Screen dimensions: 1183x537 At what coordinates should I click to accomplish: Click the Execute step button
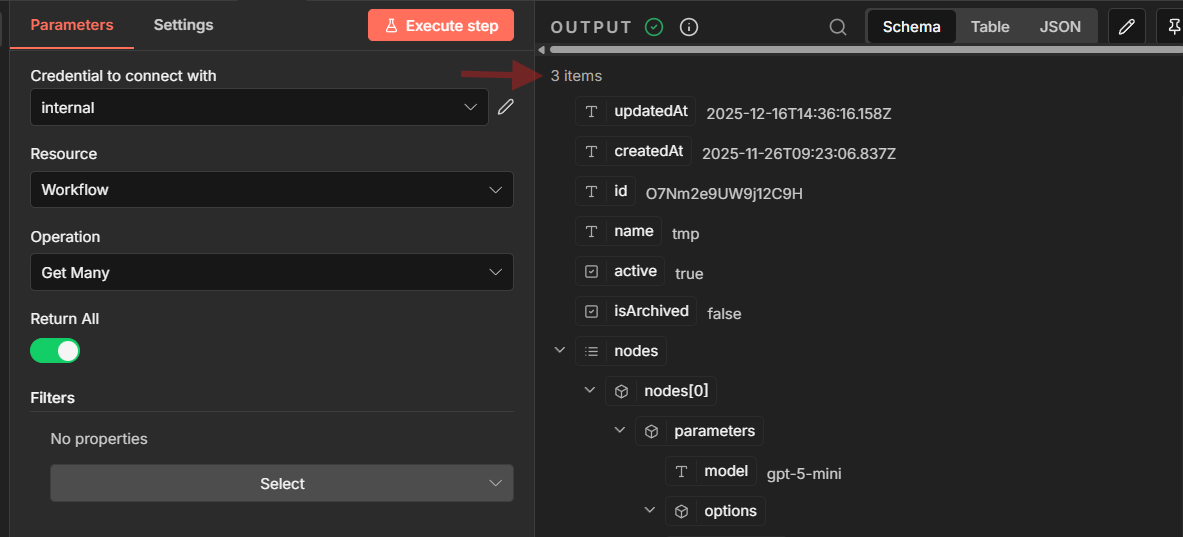point(441,26)
